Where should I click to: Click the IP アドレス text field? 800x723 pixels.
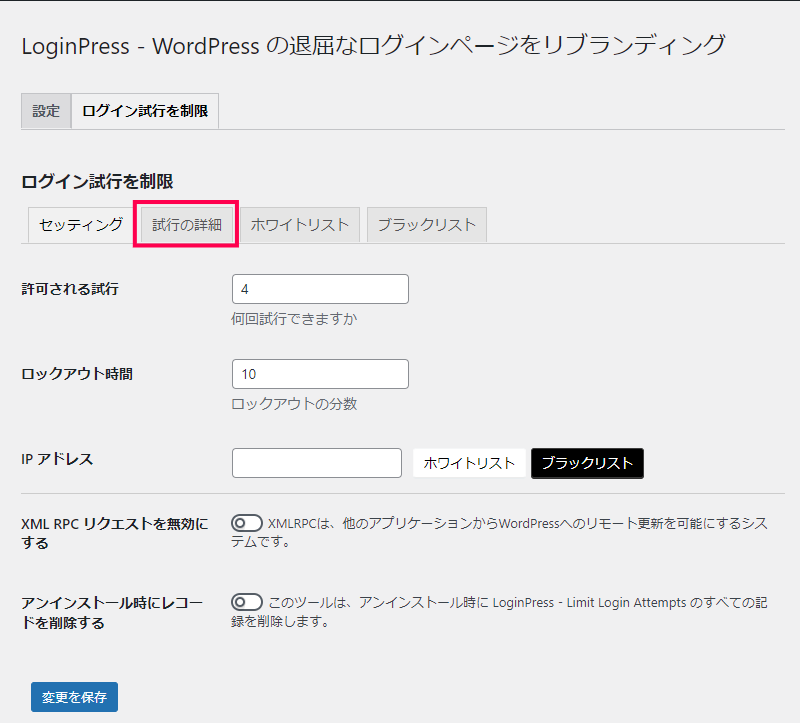(317, 463)
